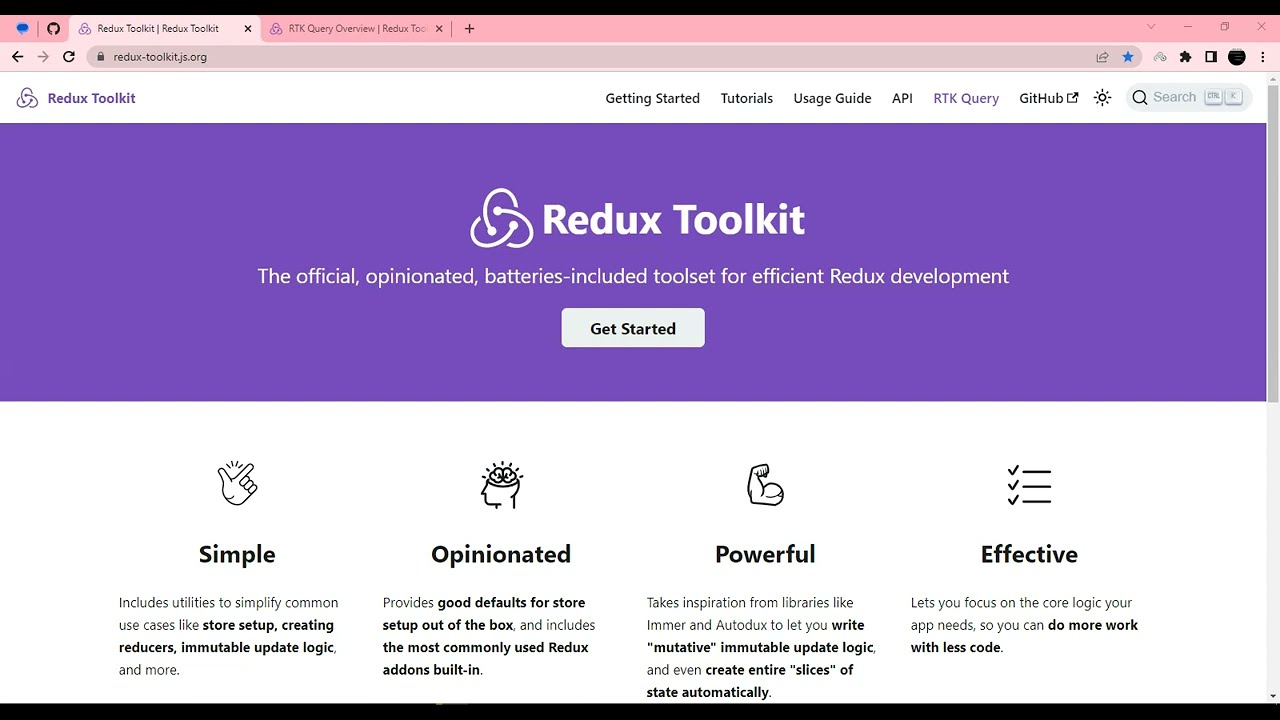Toggle the bookmark star icon
Image resolution: width=1280 pixels, height=720 pixels.
click(1128, 57)
